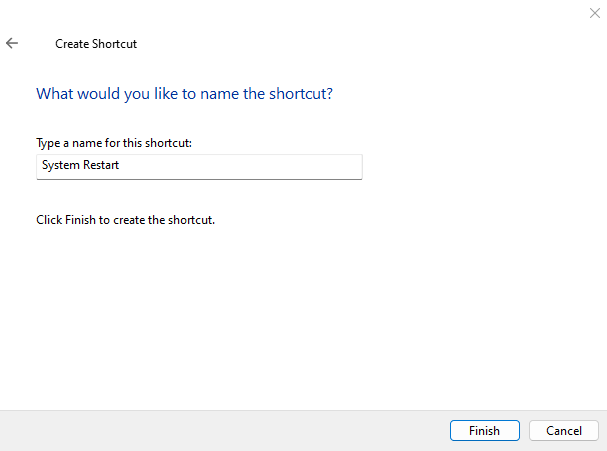607x451 pixels.
Task: Click the gray footer bar beside Finish
Action: point(225,430)
